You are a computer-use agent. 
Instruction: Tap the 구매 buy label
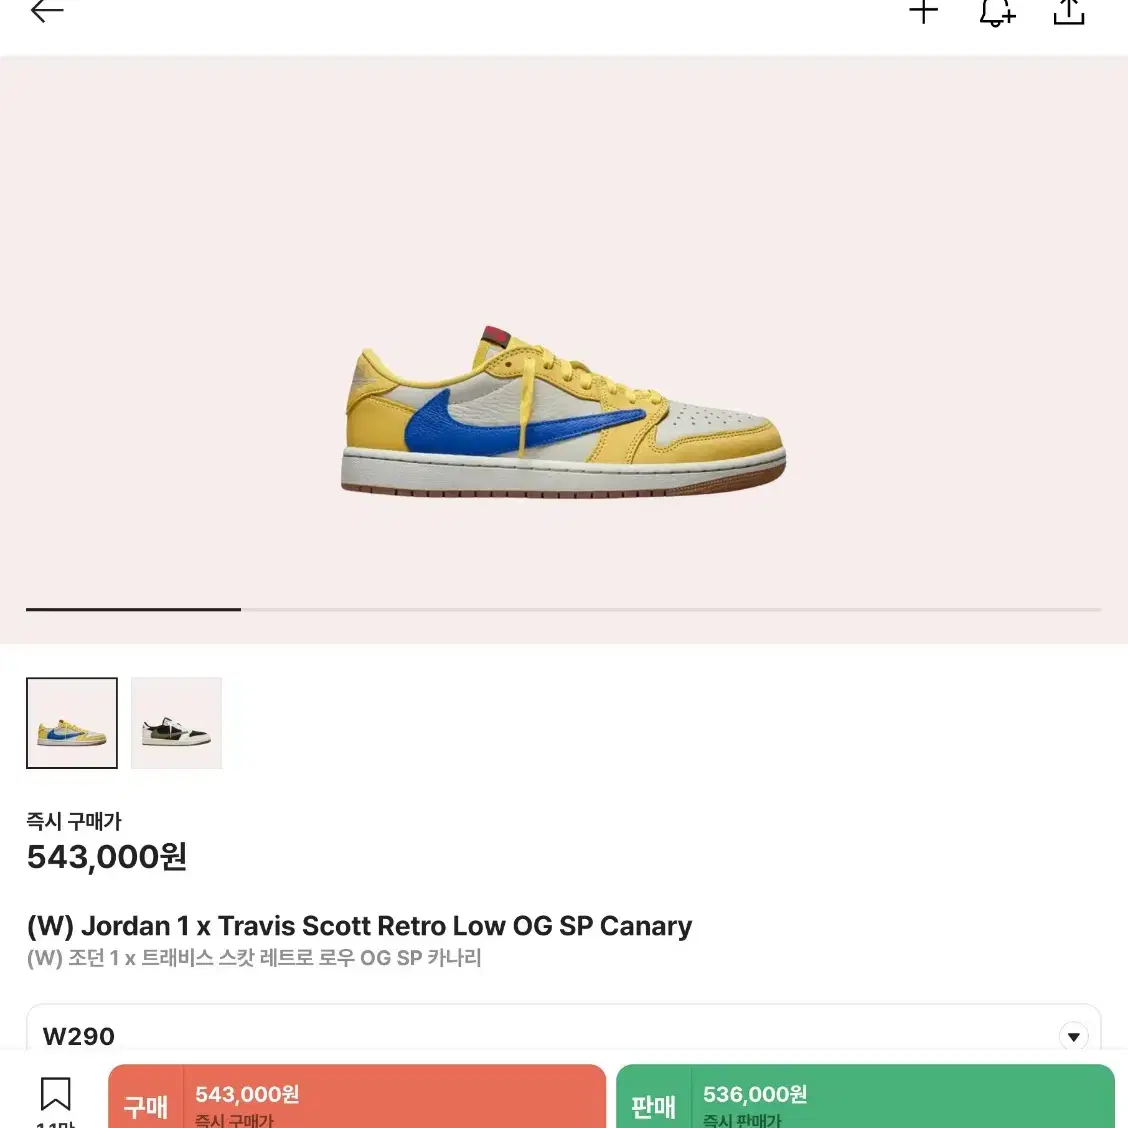point(146,1106)
